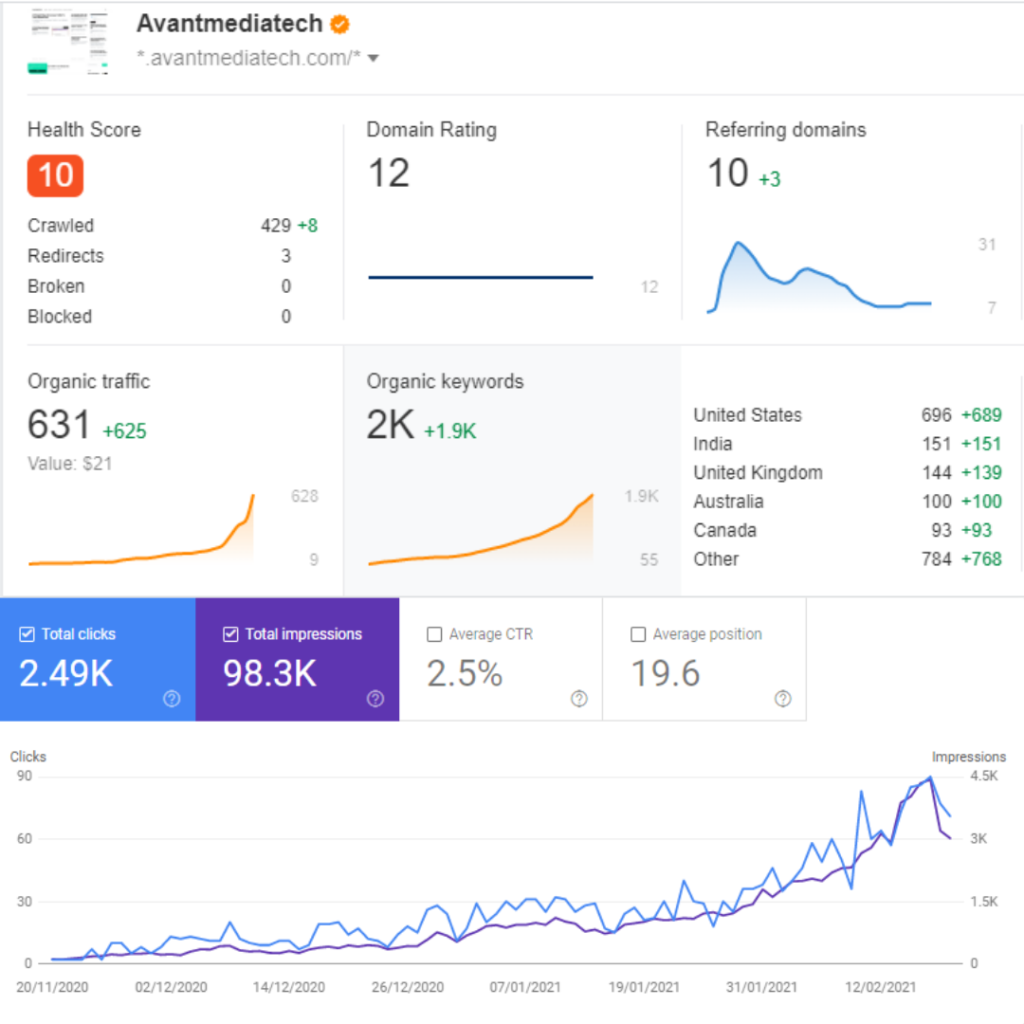This screenshot has height=1024, width=1024.
Task: Open the Broken pages count
Action: click(x=286, y=286)
